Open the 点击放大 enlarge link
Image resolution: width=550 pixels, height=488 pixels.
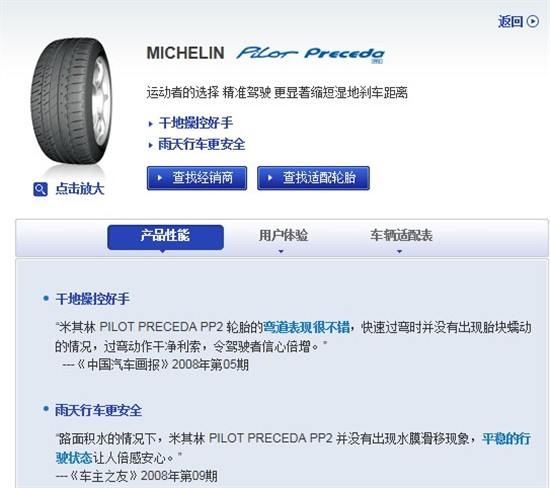(x=80, y=189)
